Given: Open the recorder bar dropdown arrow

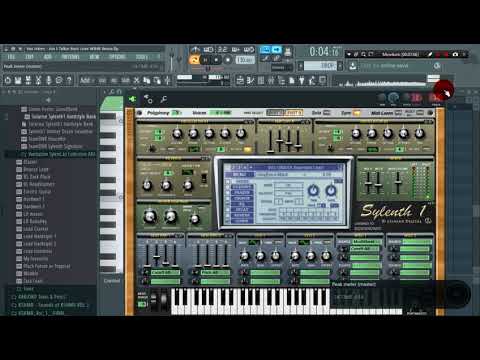Looking at the screenshot, I should click(x=349, y=54).
